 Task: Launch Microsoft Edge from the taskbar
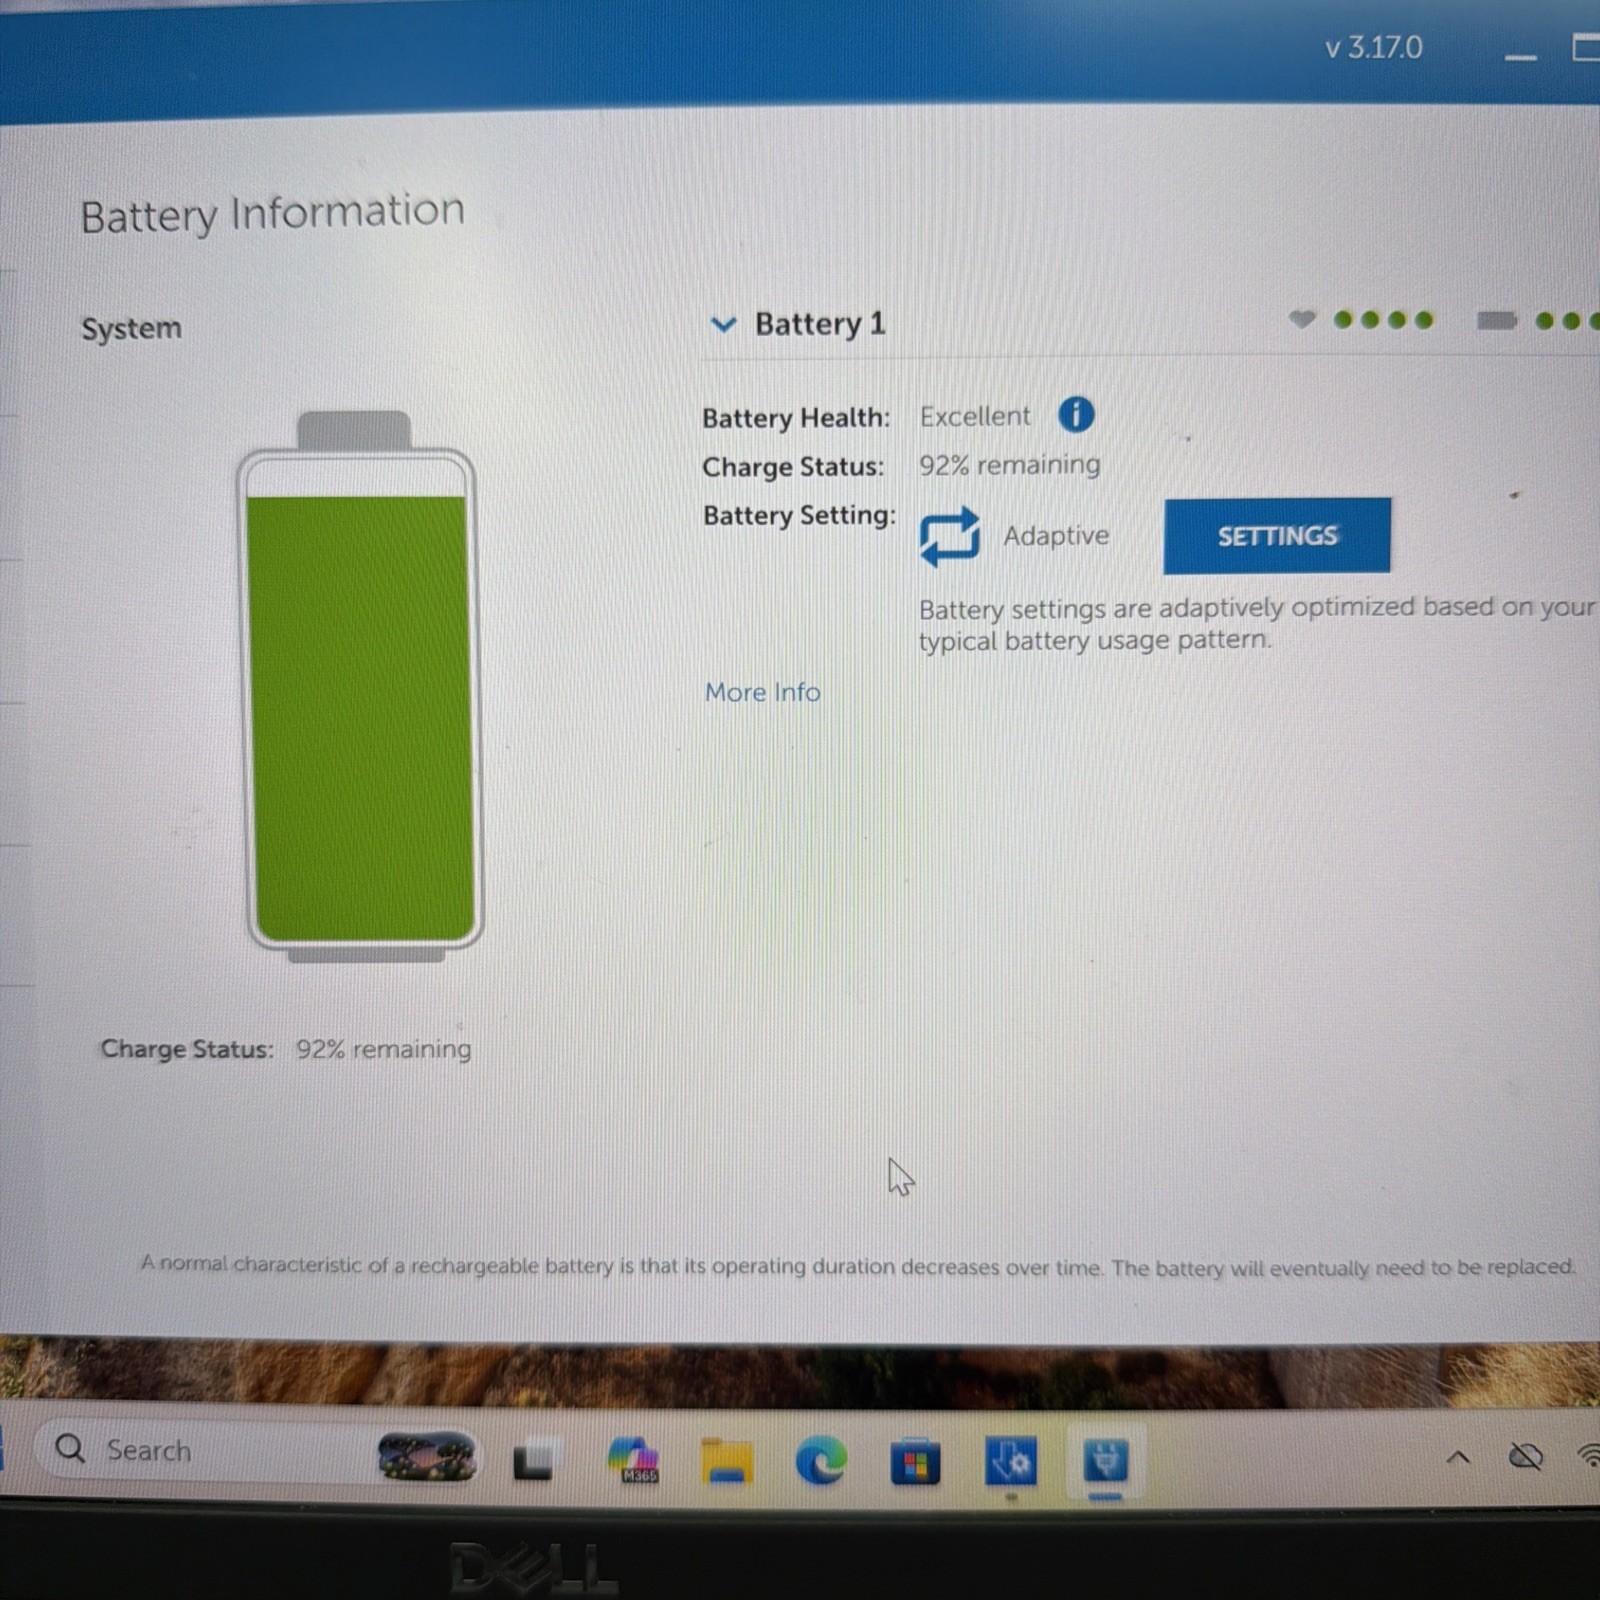click(821, 1461)
